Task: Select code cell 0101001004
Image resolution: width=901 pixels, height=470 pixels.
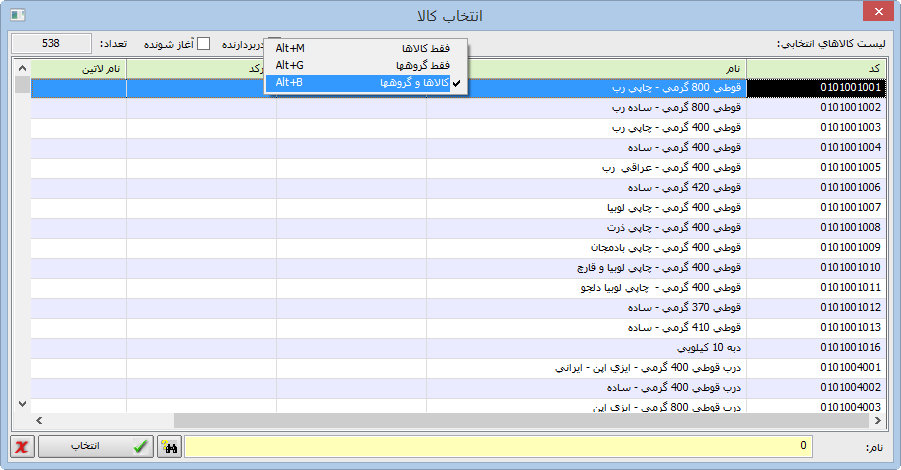Action: tap(816, 148)
